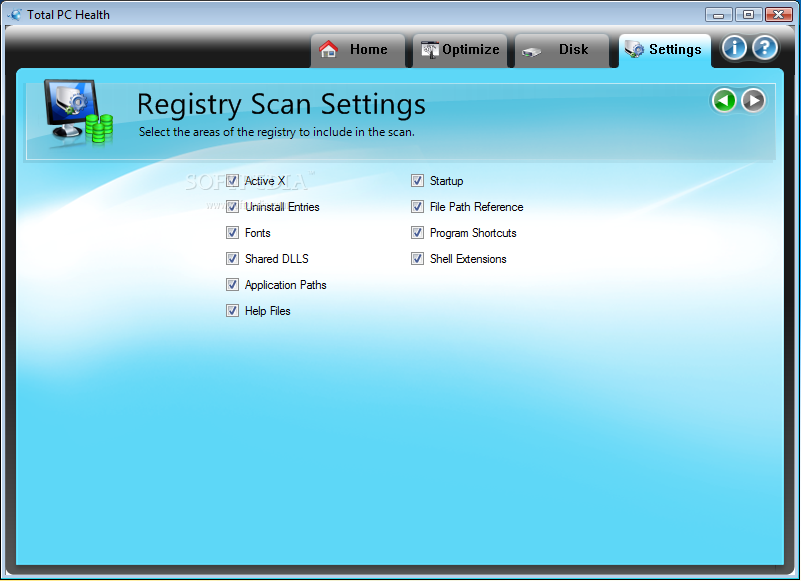801x581 pixels.
Task: Open help via question mark icon
Action: coord(765,48)
